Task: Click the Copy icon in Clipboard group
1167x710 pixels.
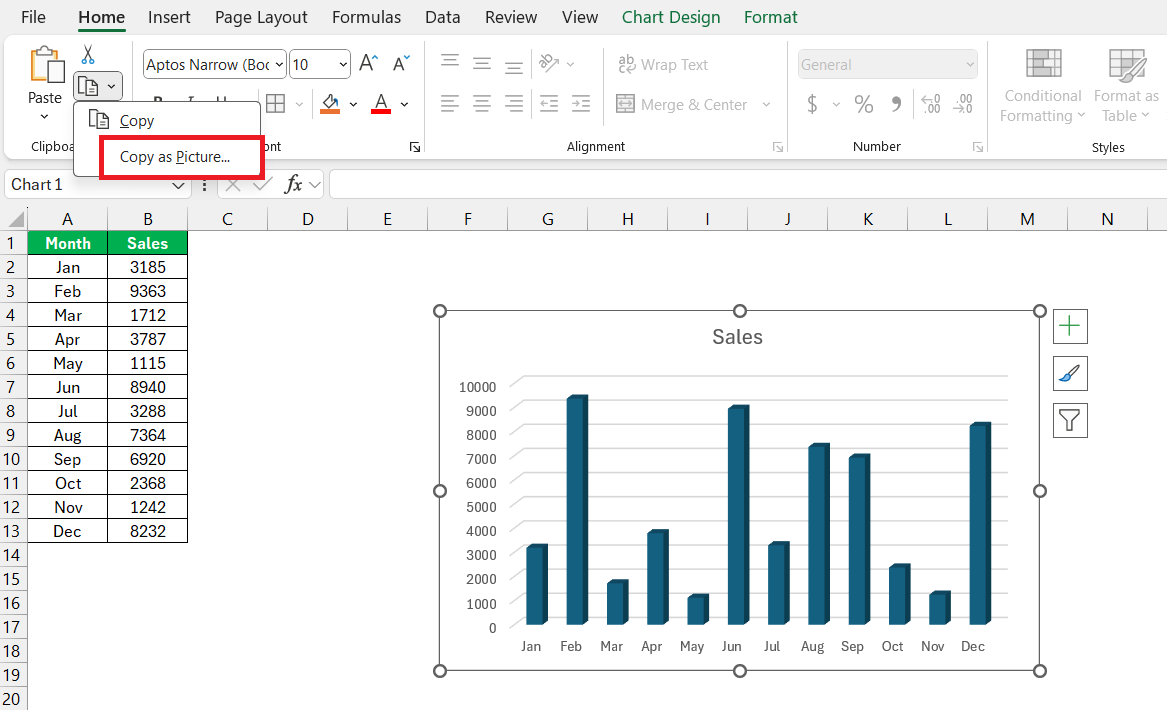Action: (88, 86)
